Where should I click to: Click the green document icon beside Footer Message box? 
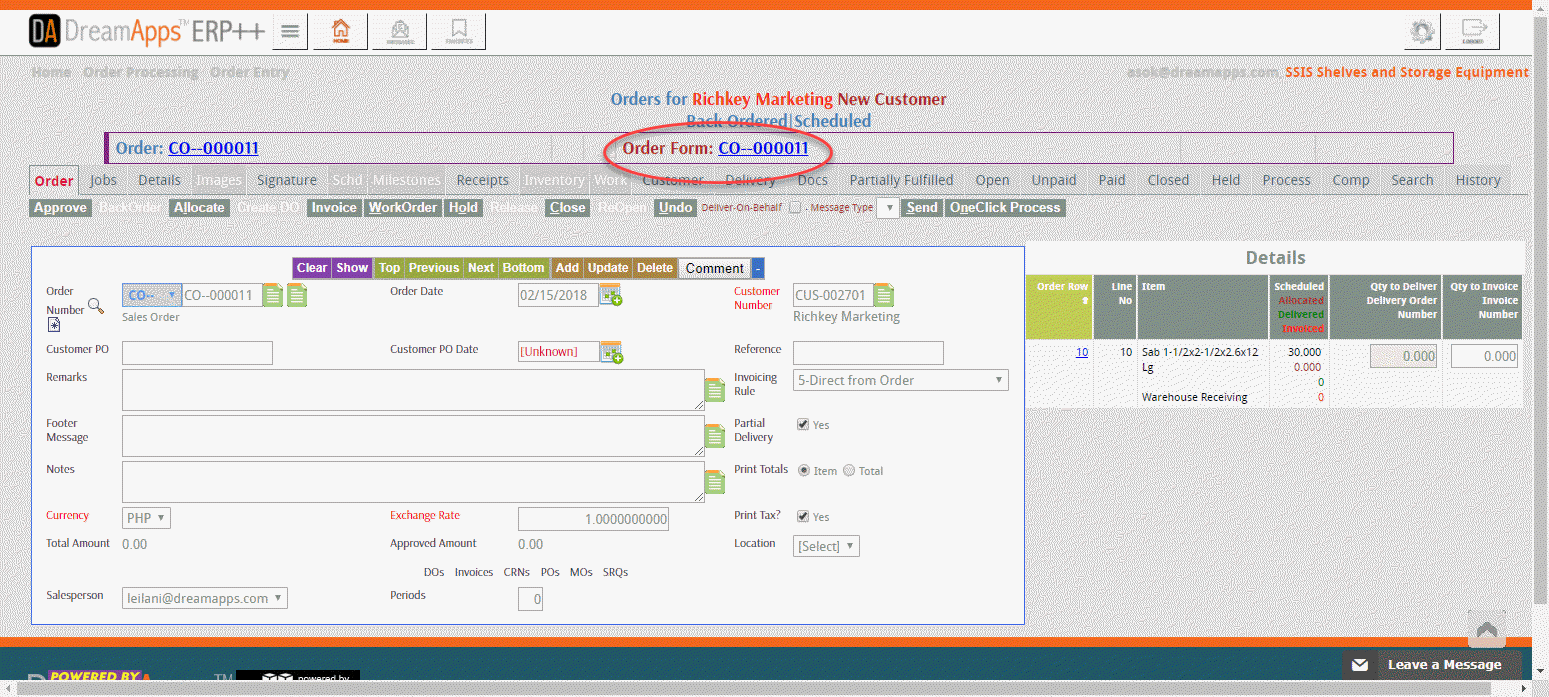coord(715,436)
